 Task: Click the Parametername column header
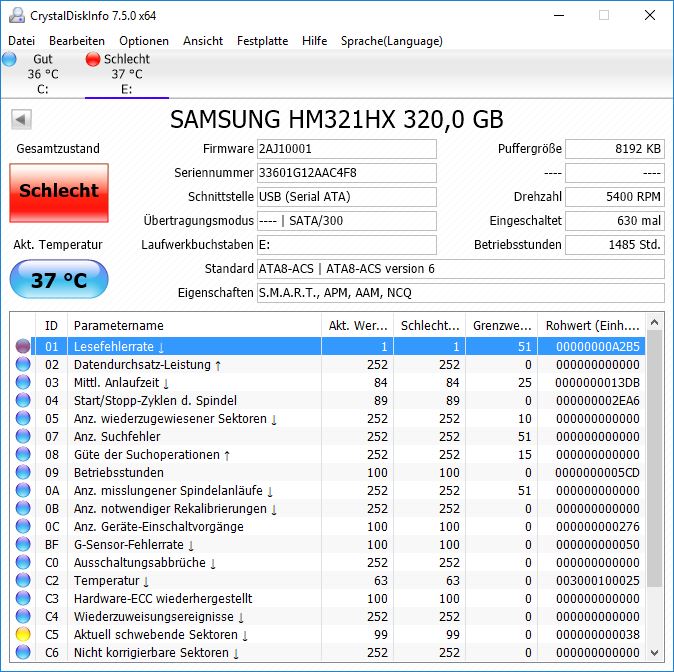(x=194, y=325)
